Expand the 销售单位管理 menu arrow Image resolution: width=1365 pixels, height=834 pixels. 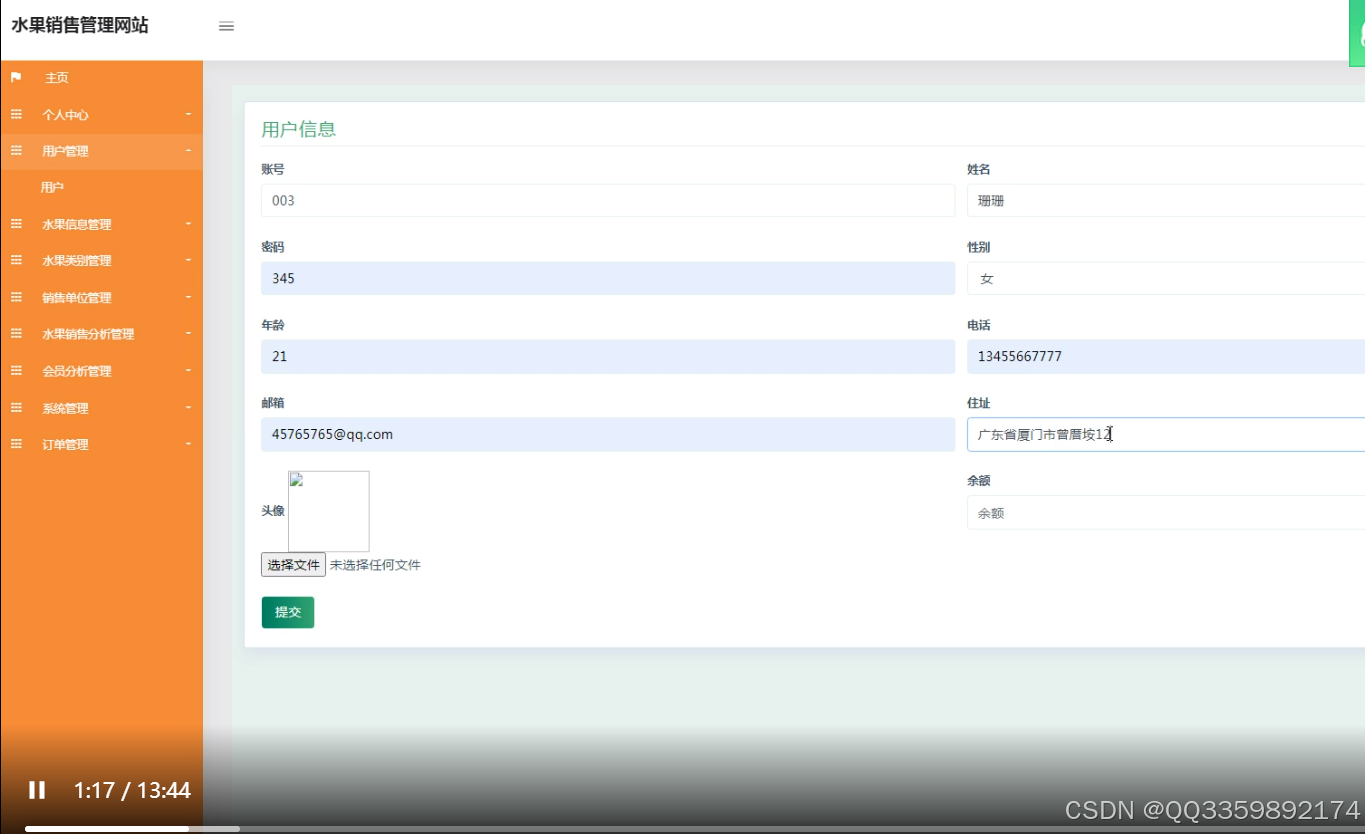pos(188,297)
